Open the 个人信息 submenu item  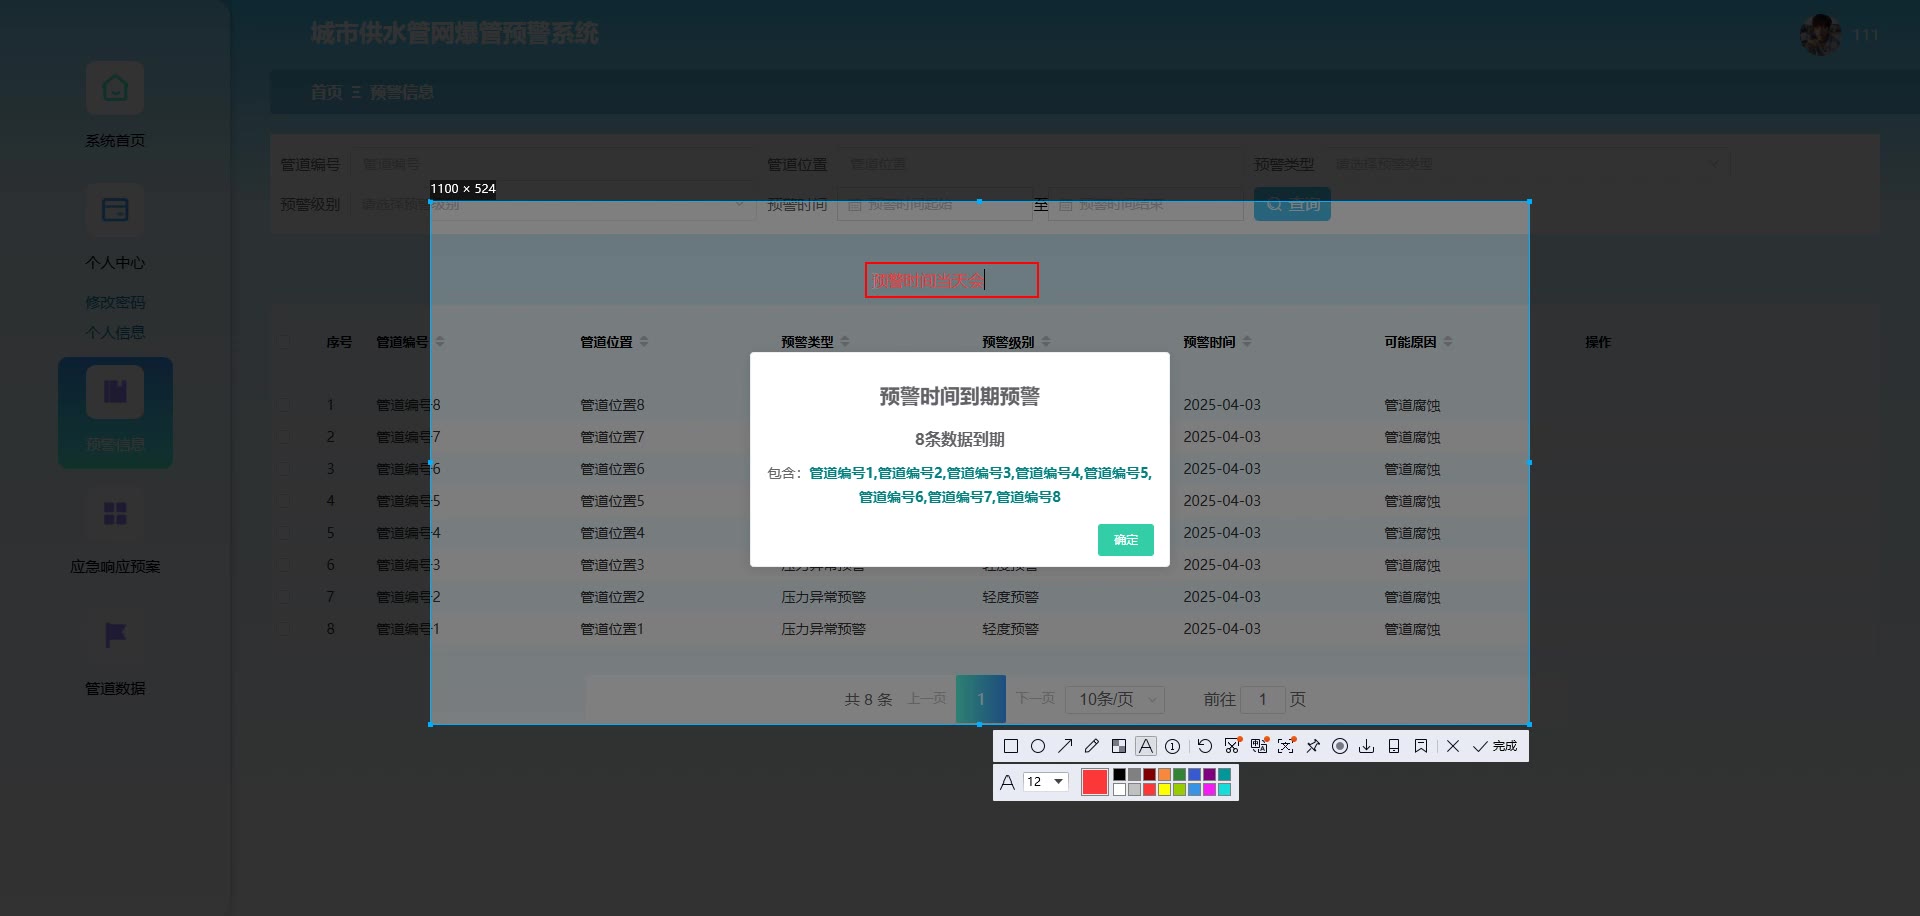tap(115, 332)
